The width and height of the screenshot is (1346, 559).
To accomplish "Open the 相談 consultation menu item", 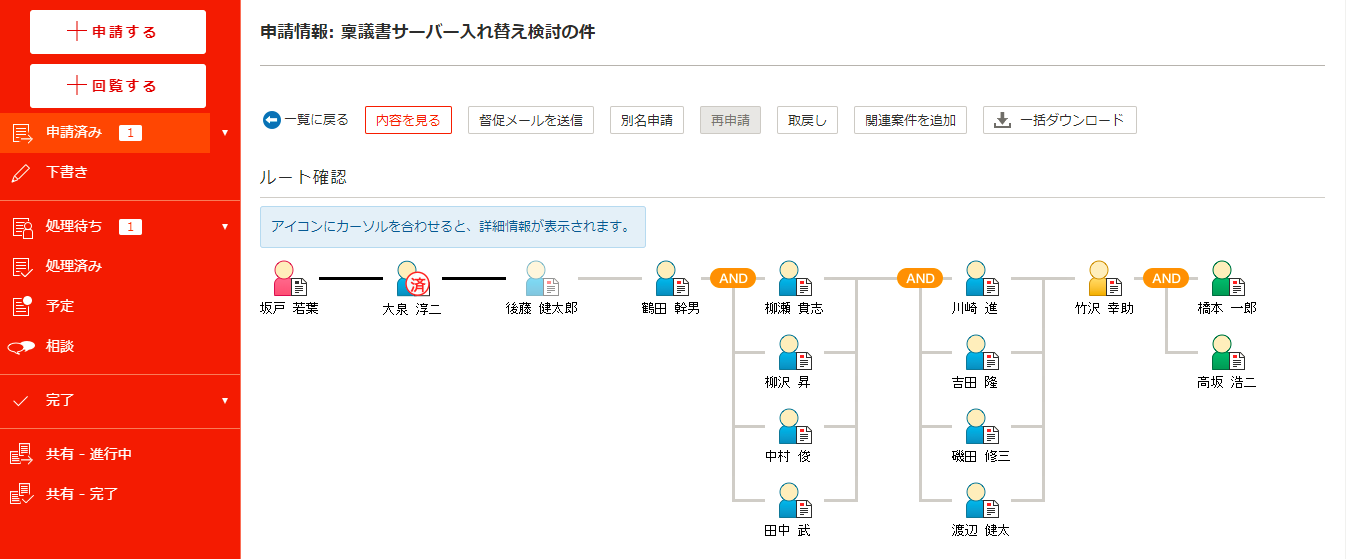I will point(59,346).
